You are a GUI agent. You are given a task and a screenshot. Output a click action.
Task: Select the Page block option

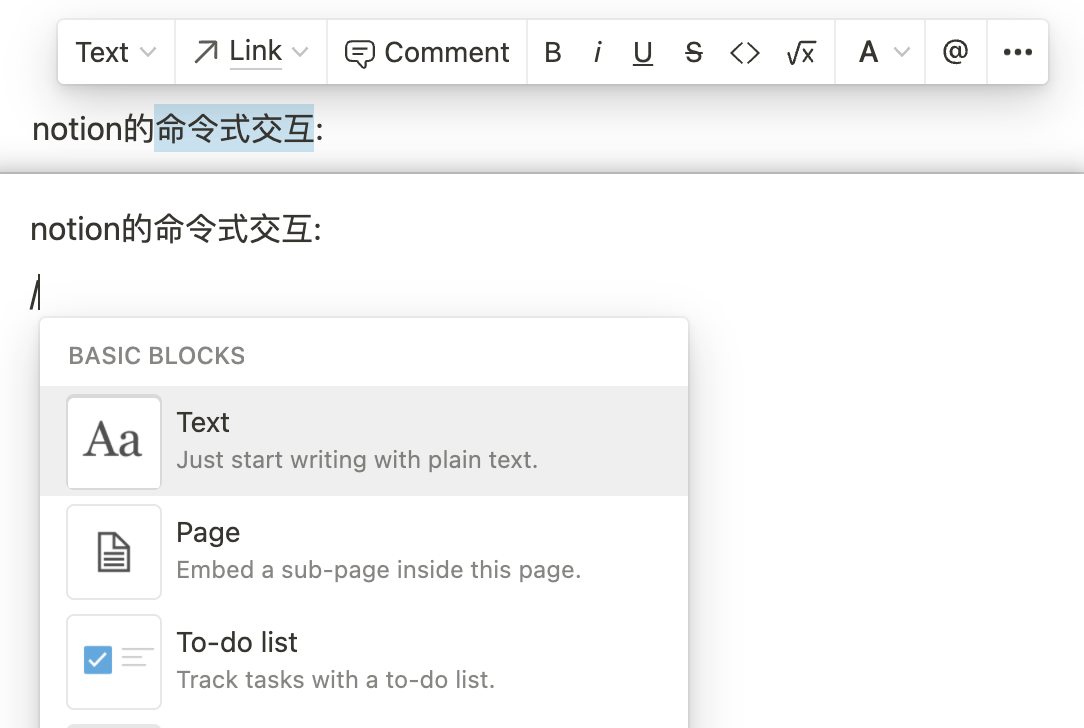364,551
